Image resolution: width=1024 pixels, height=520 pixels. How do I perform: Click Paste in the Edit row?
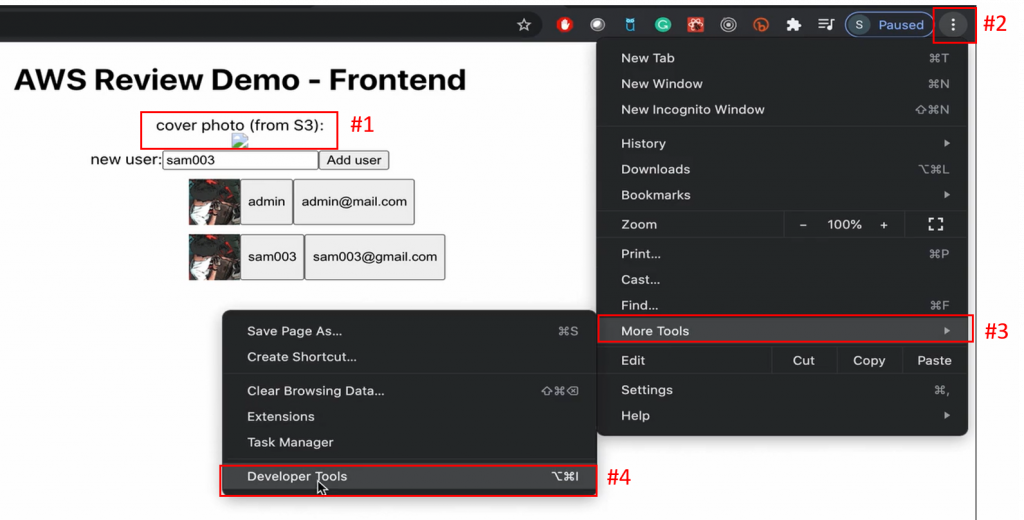[x=934, y=361]
